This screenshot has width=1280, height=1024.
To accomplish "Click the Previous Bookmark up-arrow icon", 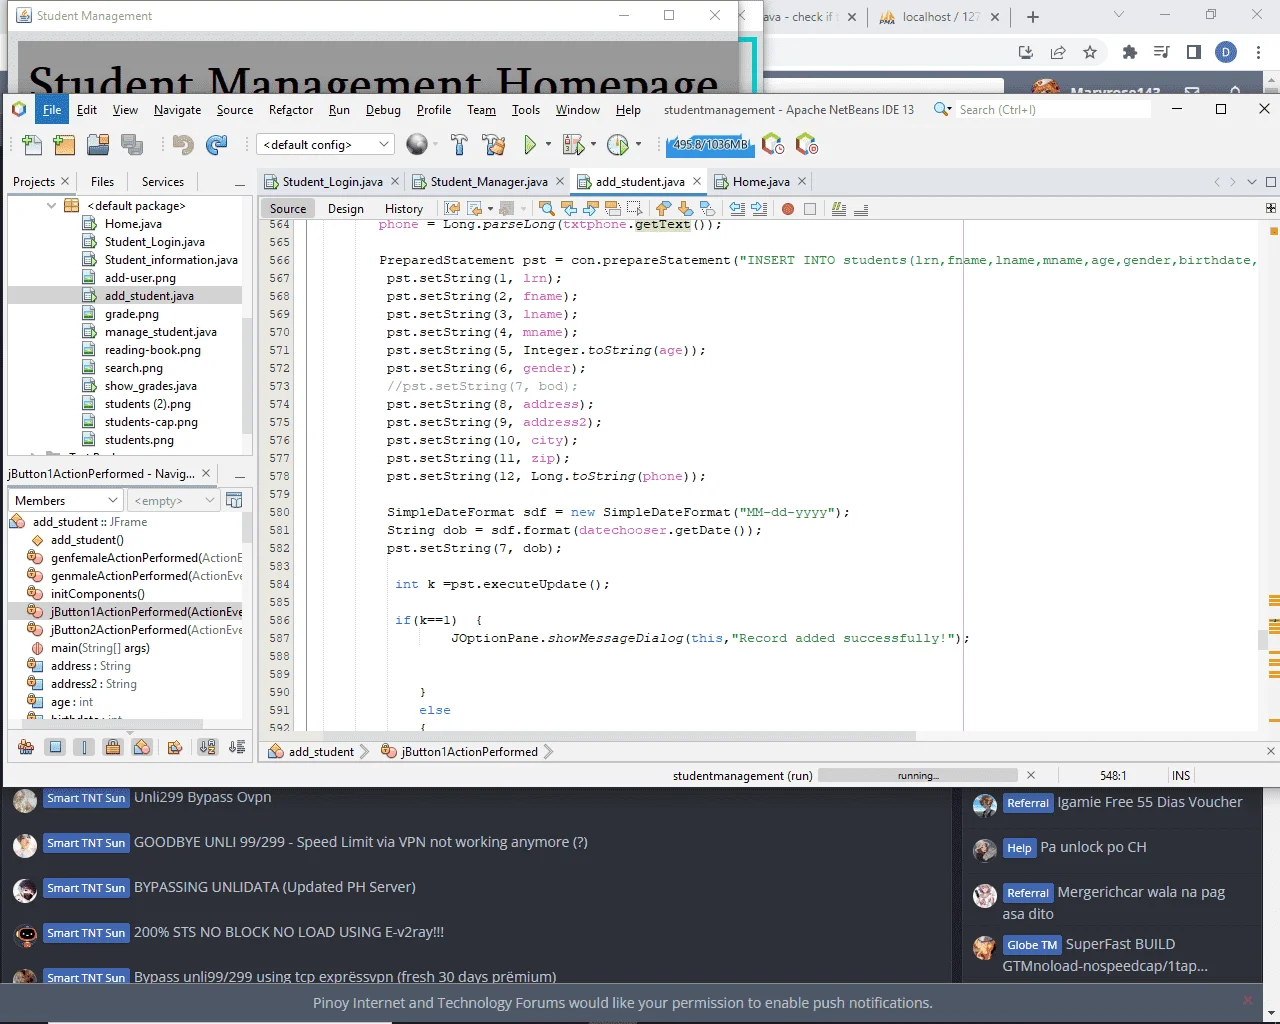I will tap(663, 209).
